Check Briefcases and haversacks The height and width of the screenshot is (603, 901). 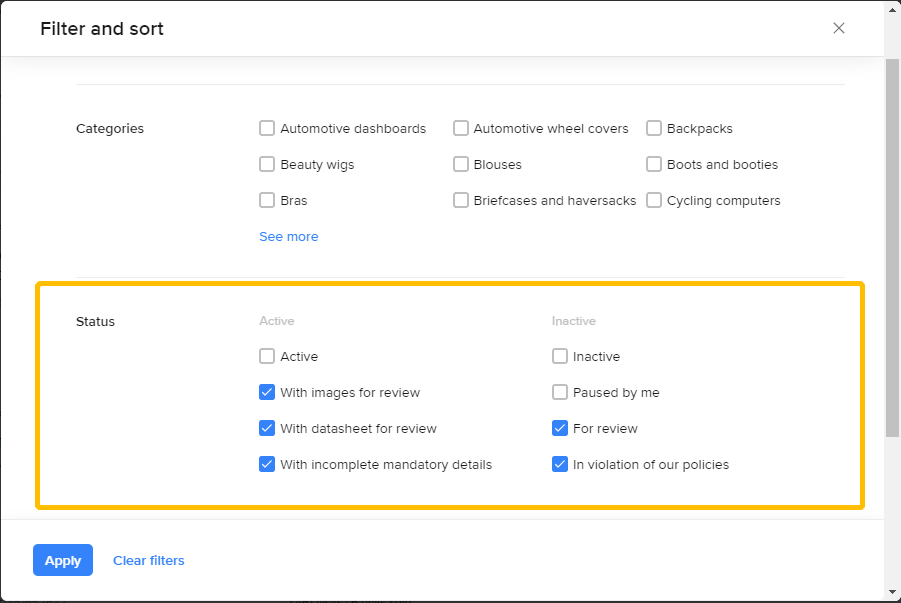coord(461,200)
